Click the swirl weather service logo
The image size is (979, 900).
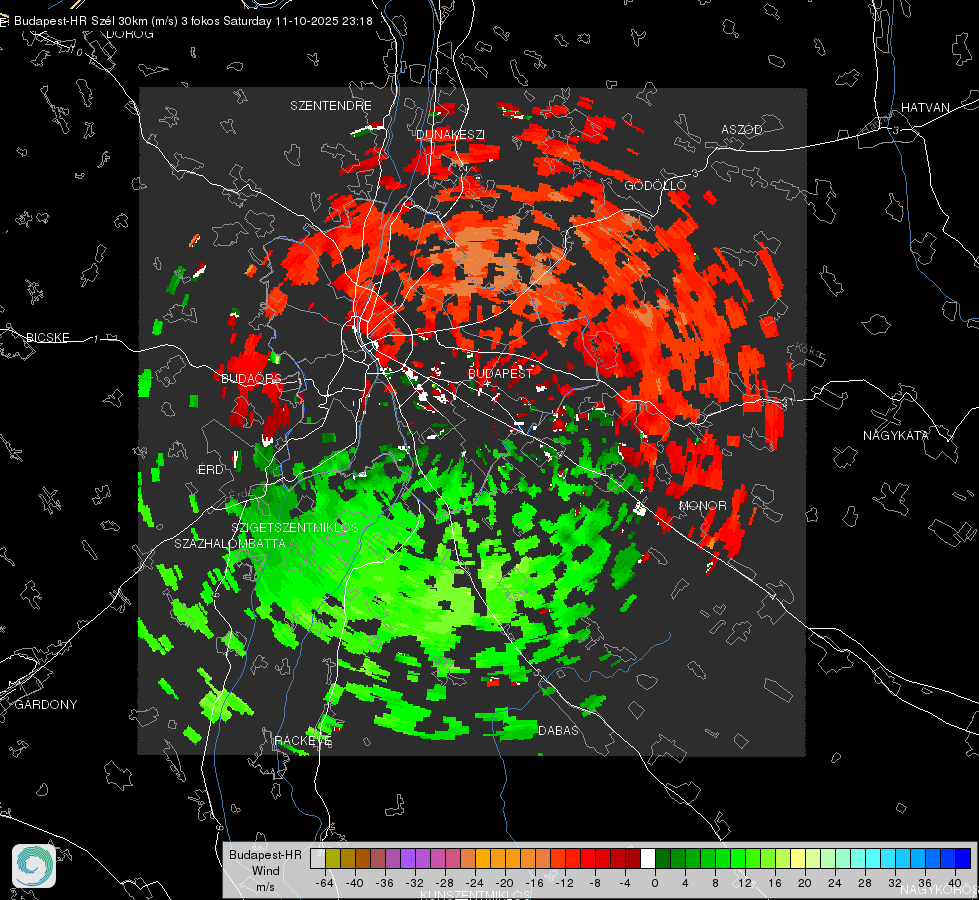tap(34, 866)
